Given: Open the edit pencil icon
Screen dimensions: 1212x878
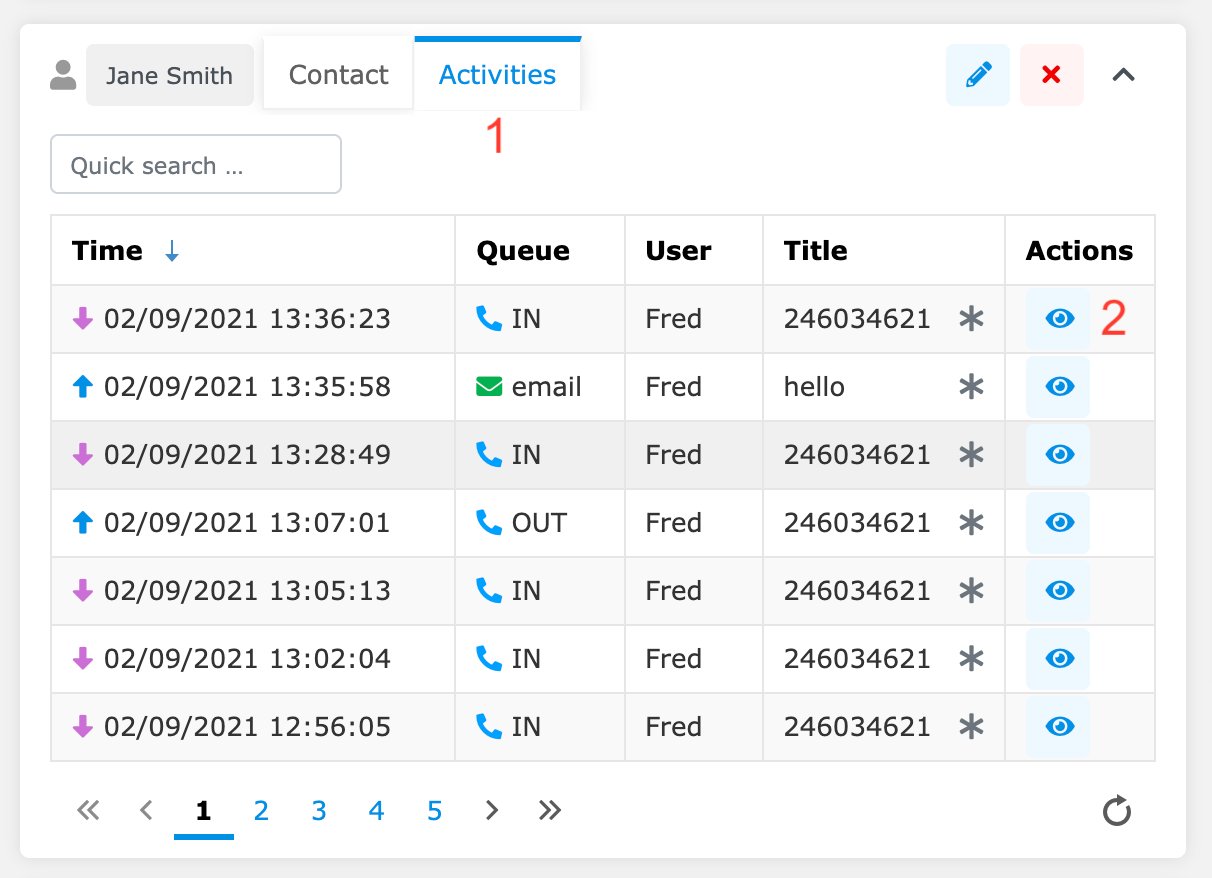Looking at the screenshot, I should pos(977,74).
